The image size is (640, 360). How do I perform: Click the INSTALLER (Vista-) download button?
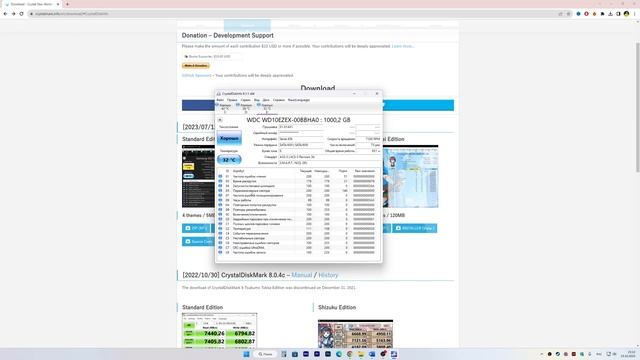(x=415, y=228)
